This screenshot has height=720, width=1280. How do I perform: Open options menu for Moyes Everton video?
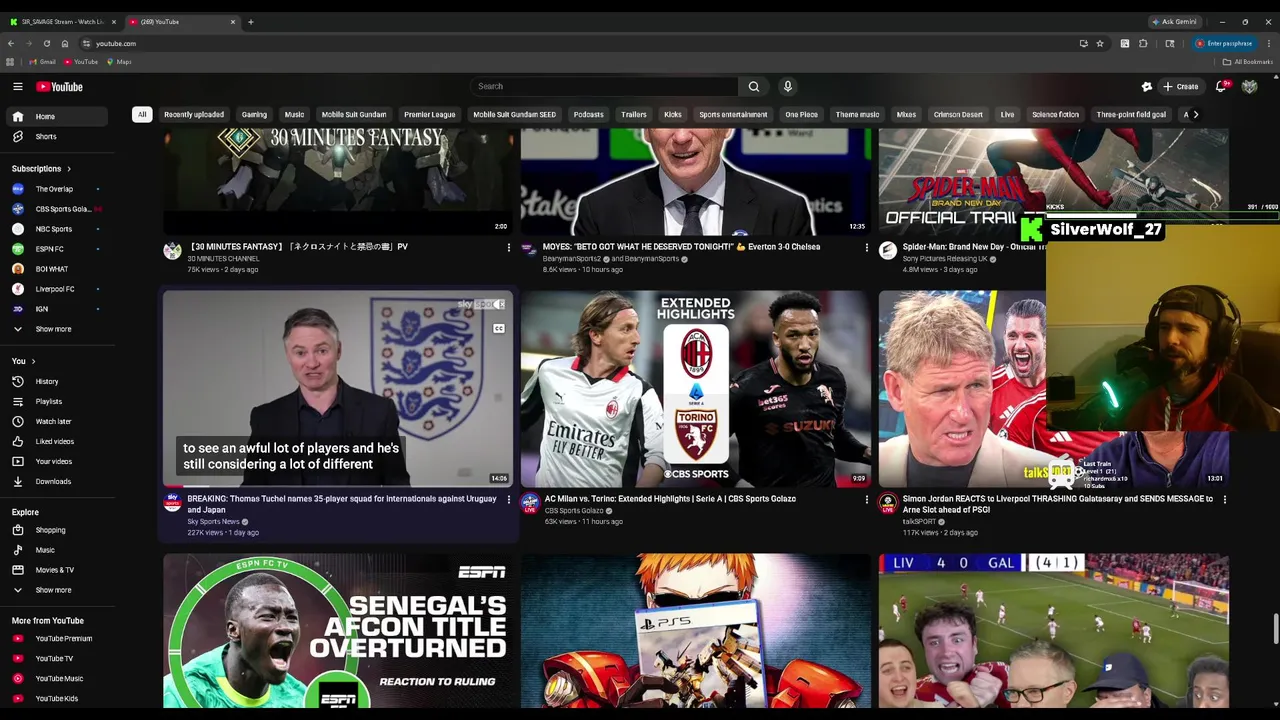[x=866, y=247]
